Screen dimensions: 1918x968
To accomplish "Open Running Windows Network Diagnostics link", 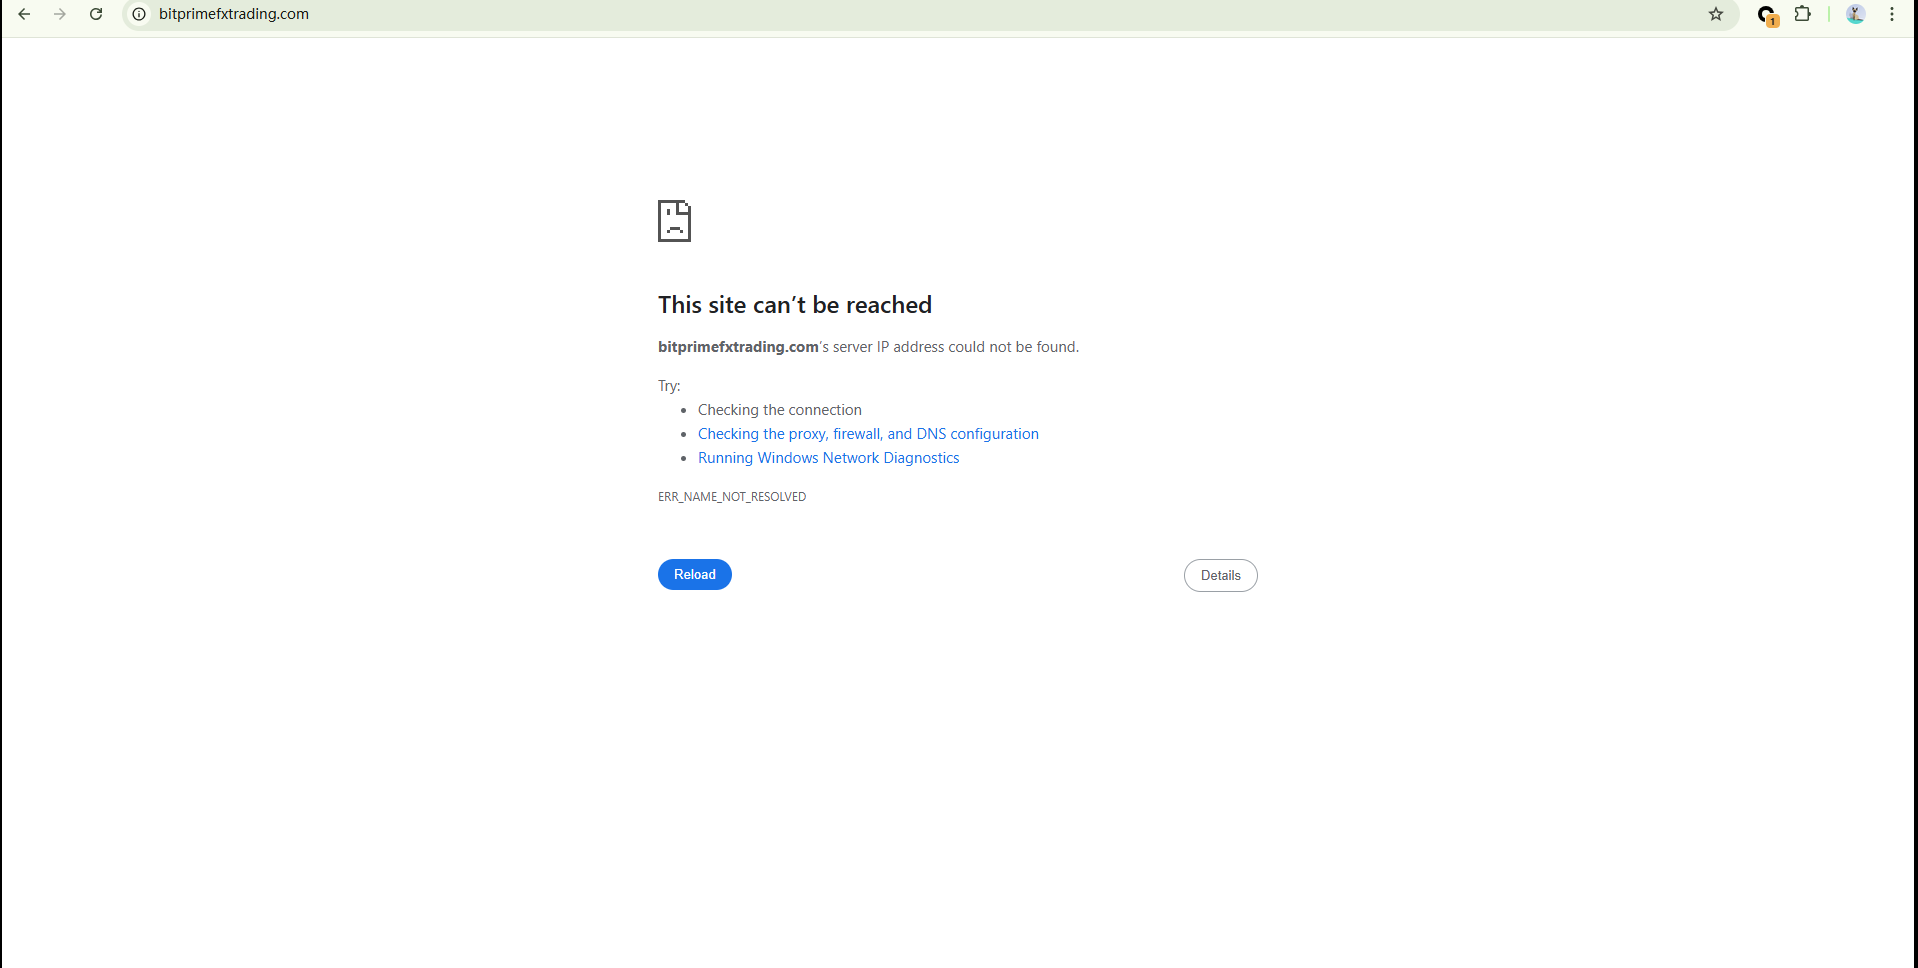I will [x=828, y=458].
